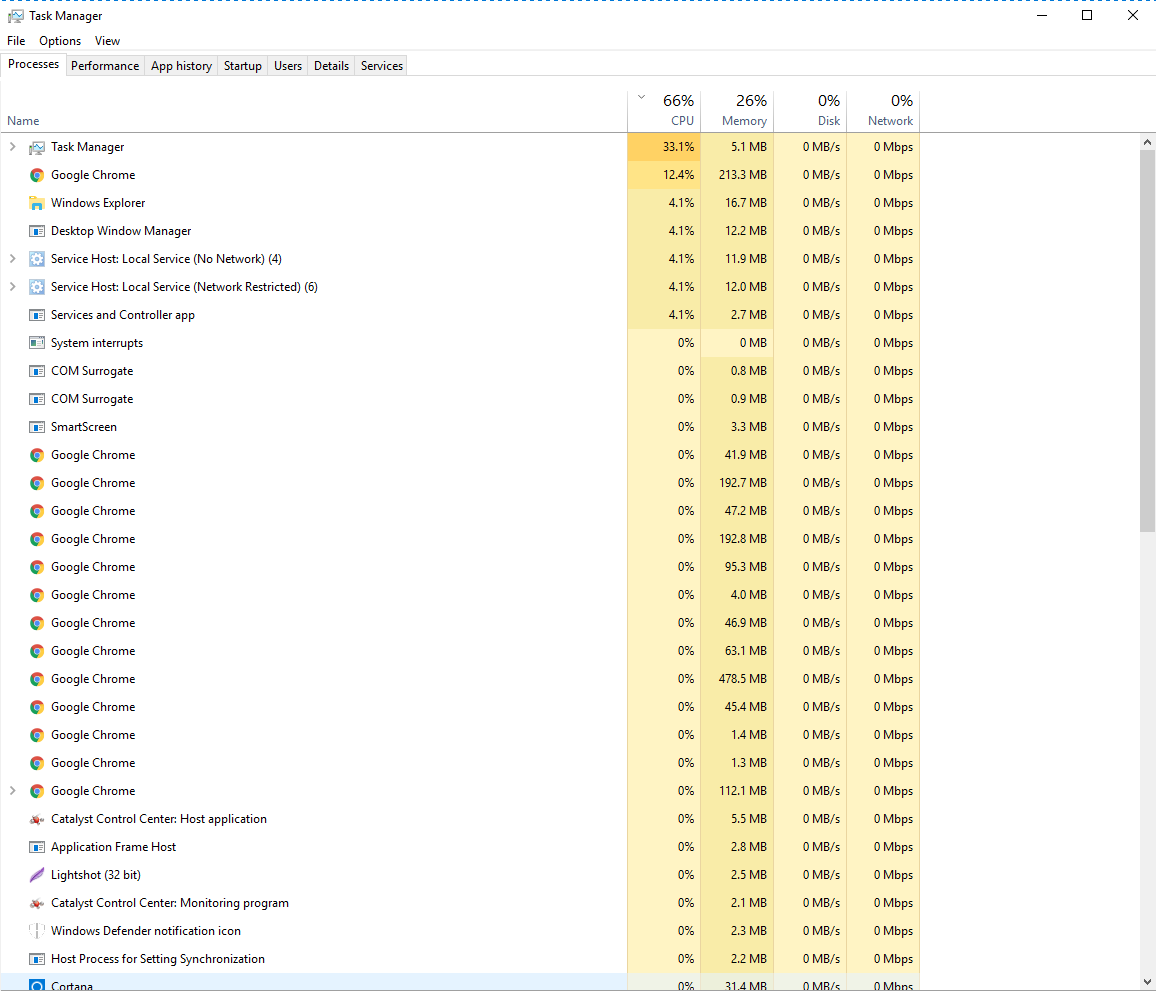The height and width of the screenshot is (992, 1156).
Task: Sort by the CPU column header
Action: (664, 111)
